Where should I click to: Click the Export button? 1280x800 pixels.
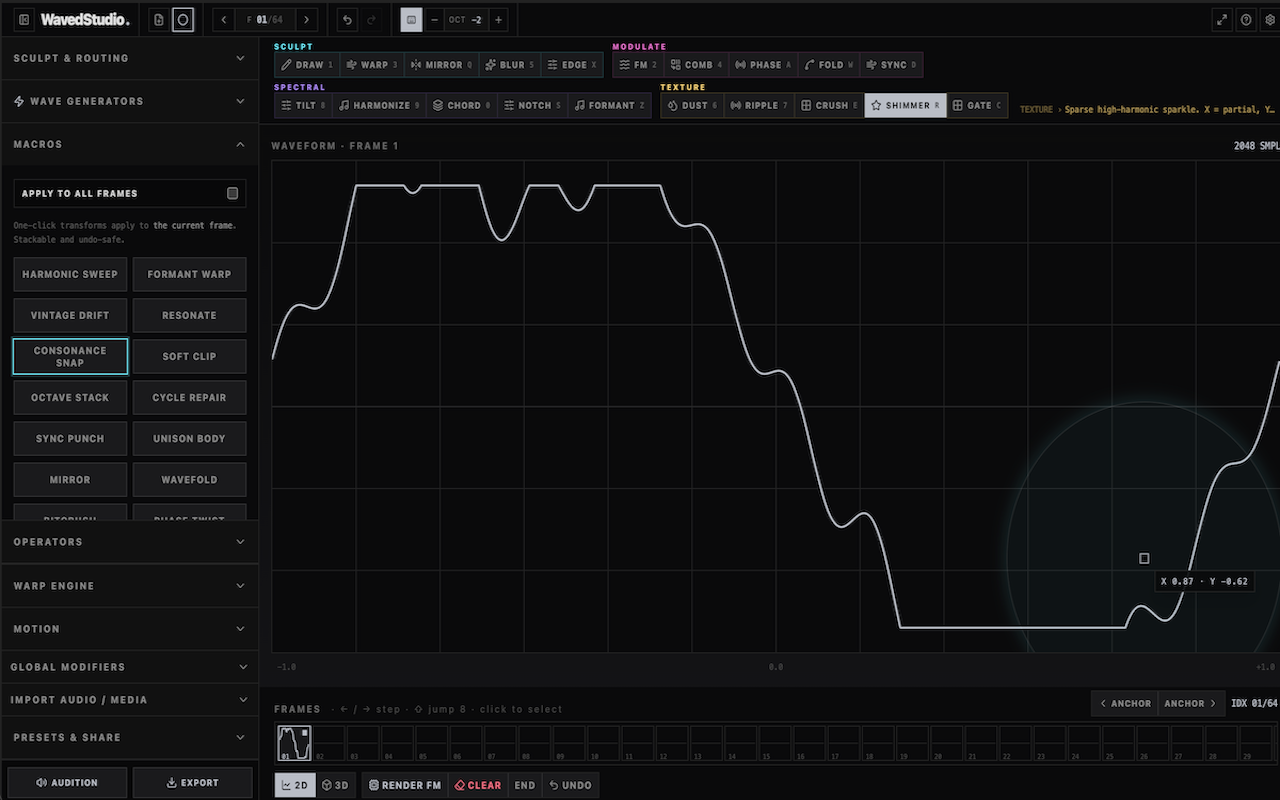coord(192,783)
